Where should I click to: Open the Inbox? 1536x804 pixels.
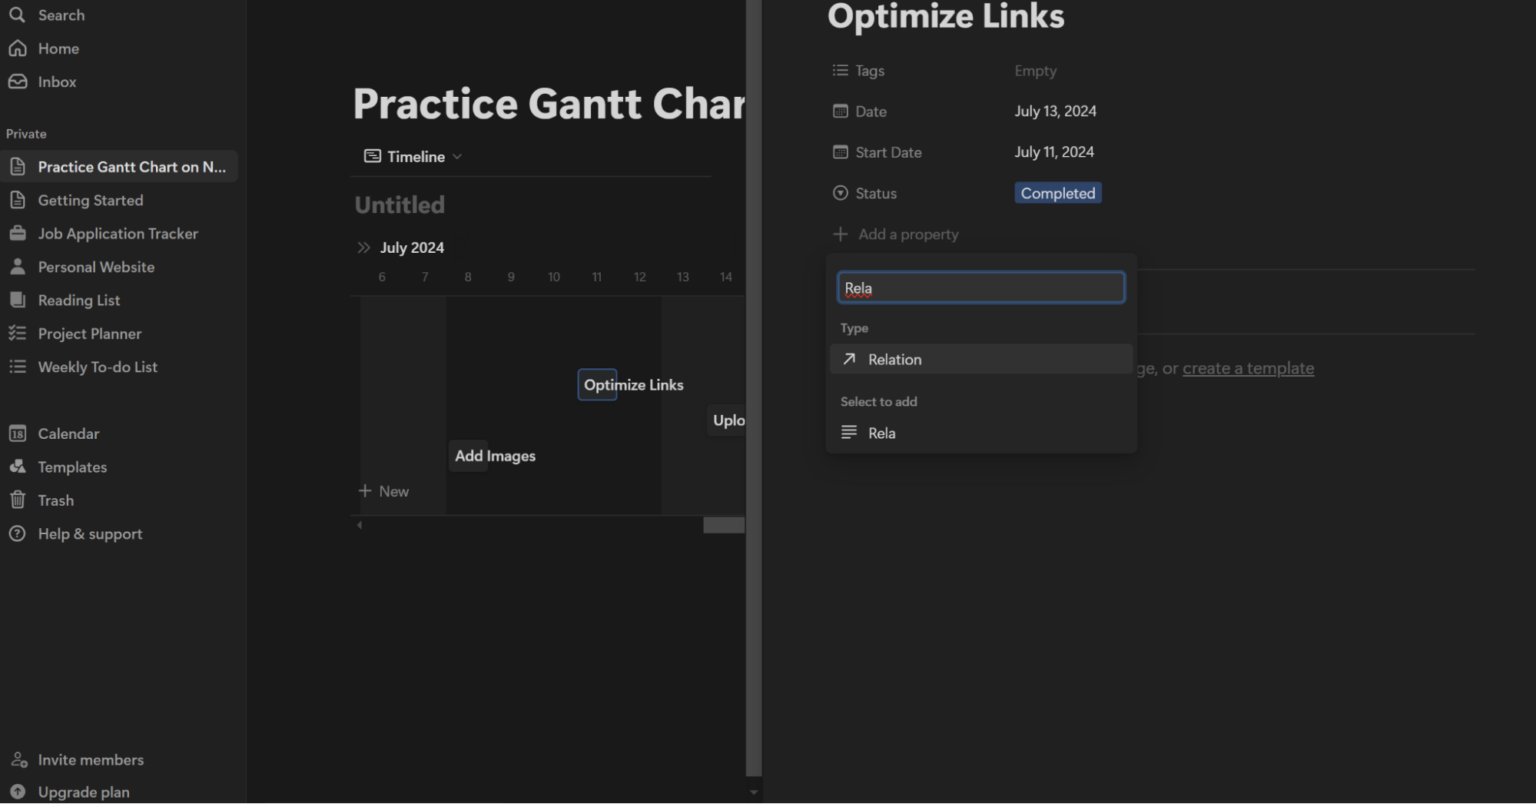tap(56, 82)
